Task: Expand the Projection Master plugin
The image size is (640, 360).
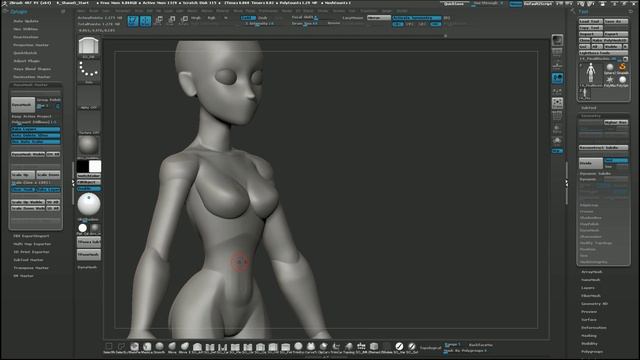Action: point(31,45)
